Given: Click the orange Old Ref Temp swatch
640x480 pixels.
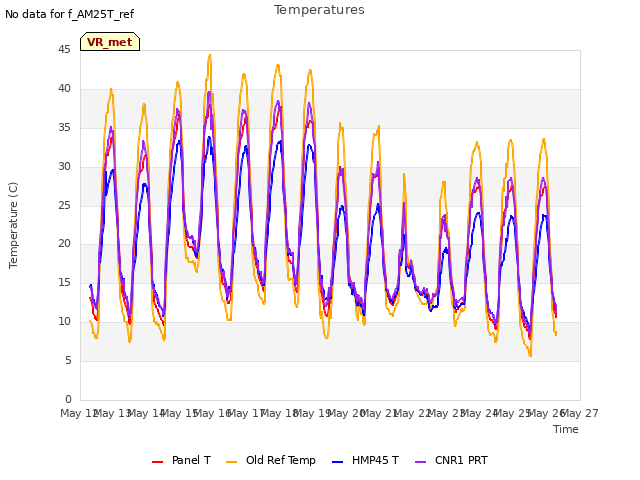Looking at the screenshot, I should click(231, 462).
